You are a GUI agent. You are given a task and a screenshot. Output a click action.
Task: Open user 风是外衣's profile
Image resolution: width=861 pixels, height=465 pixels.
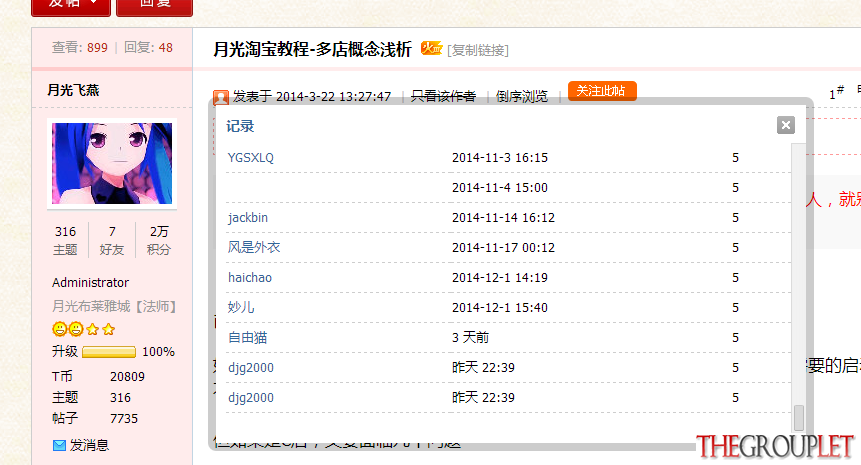click(x=254, y=247)
